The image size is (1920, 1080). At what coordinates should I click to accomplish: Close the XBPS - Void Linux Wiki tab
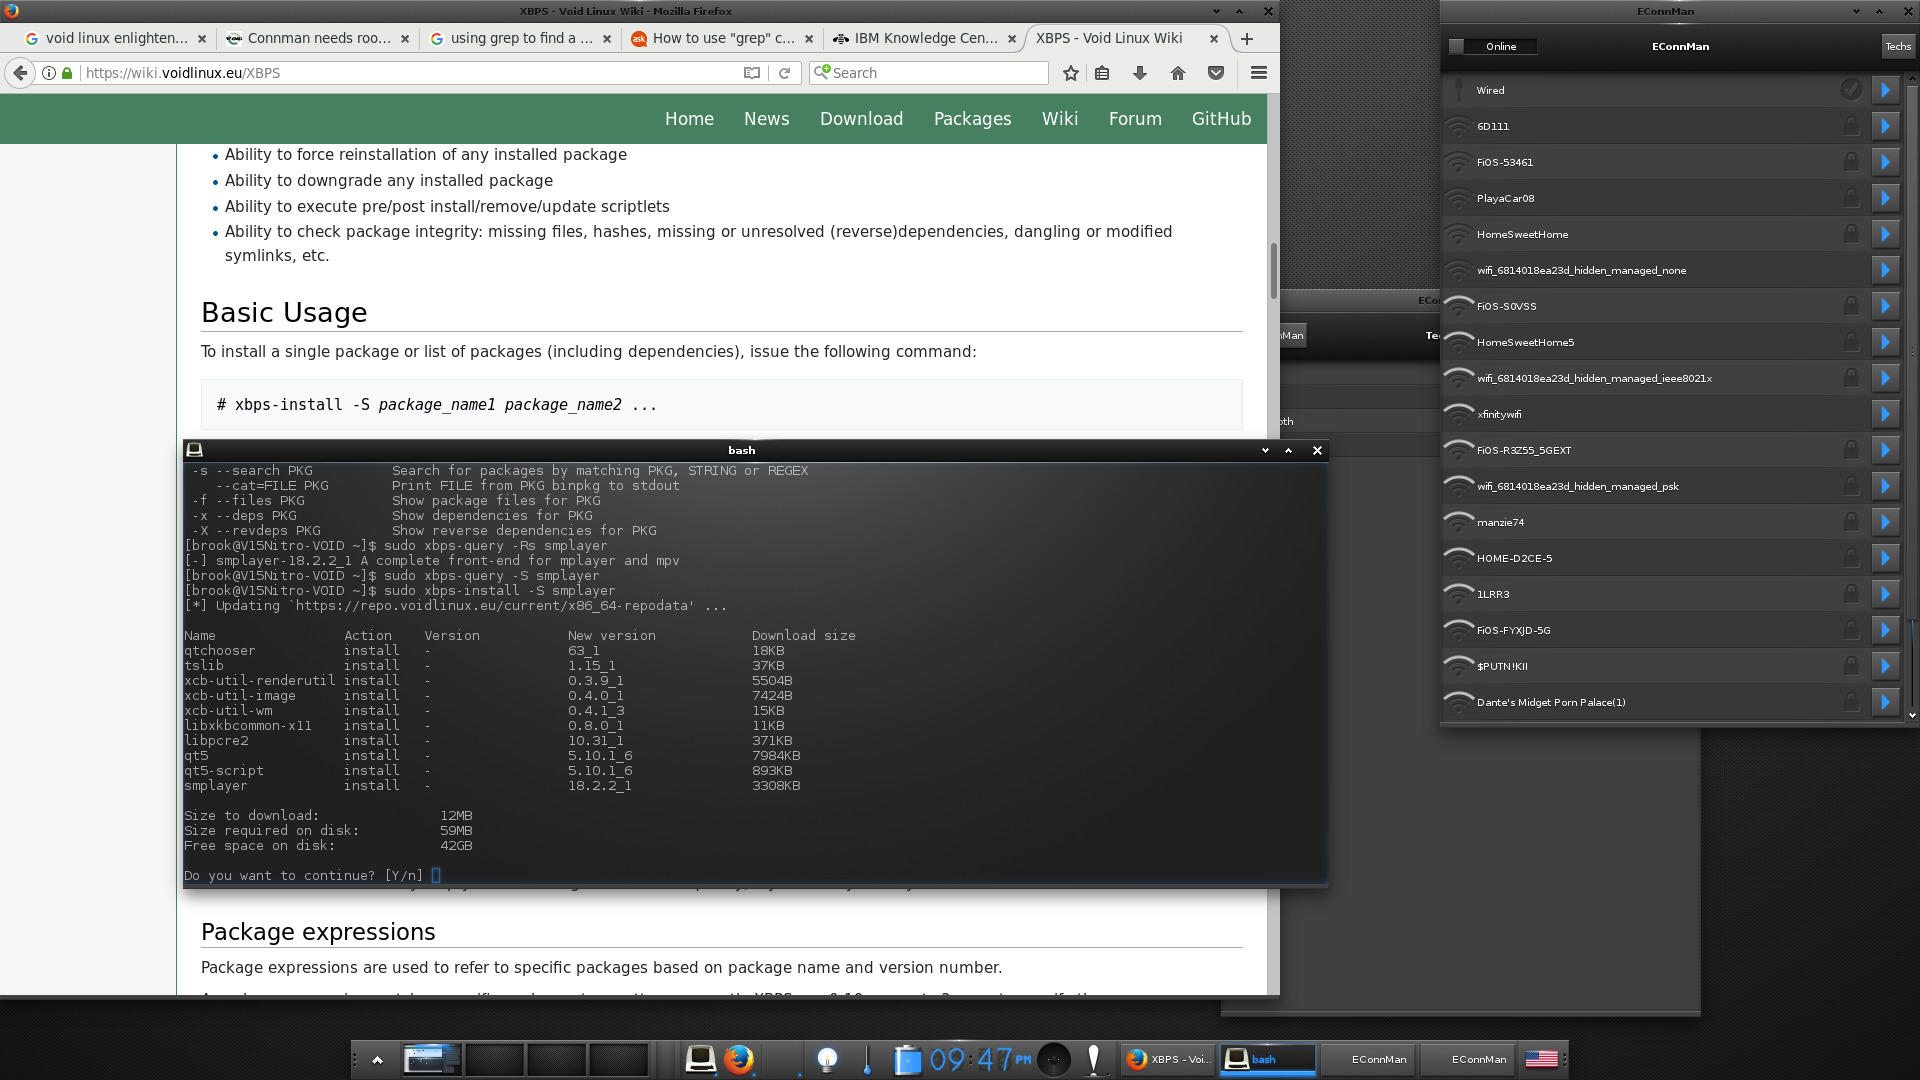[1214, 39]
